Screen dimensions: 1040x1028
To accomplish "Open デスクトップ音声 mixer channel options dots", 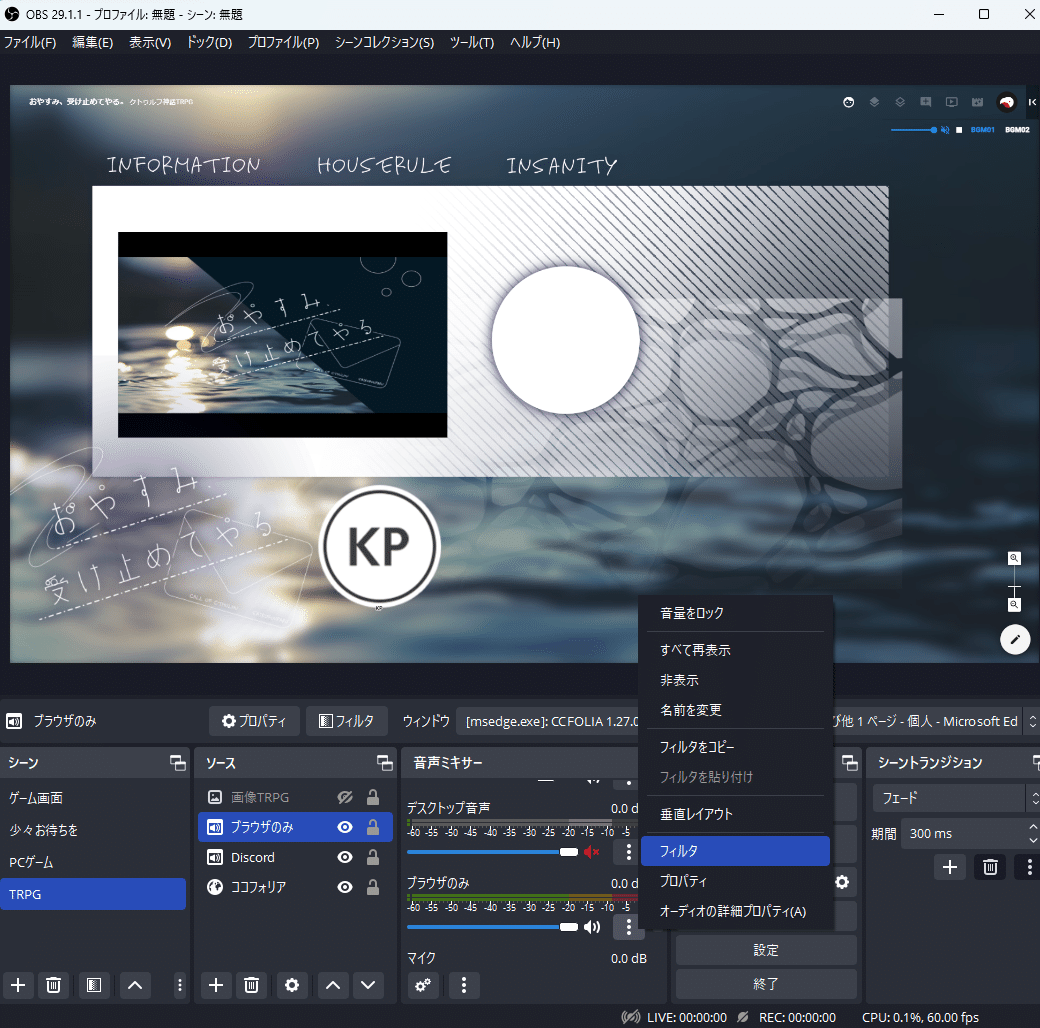I will [x=629, y=852].
